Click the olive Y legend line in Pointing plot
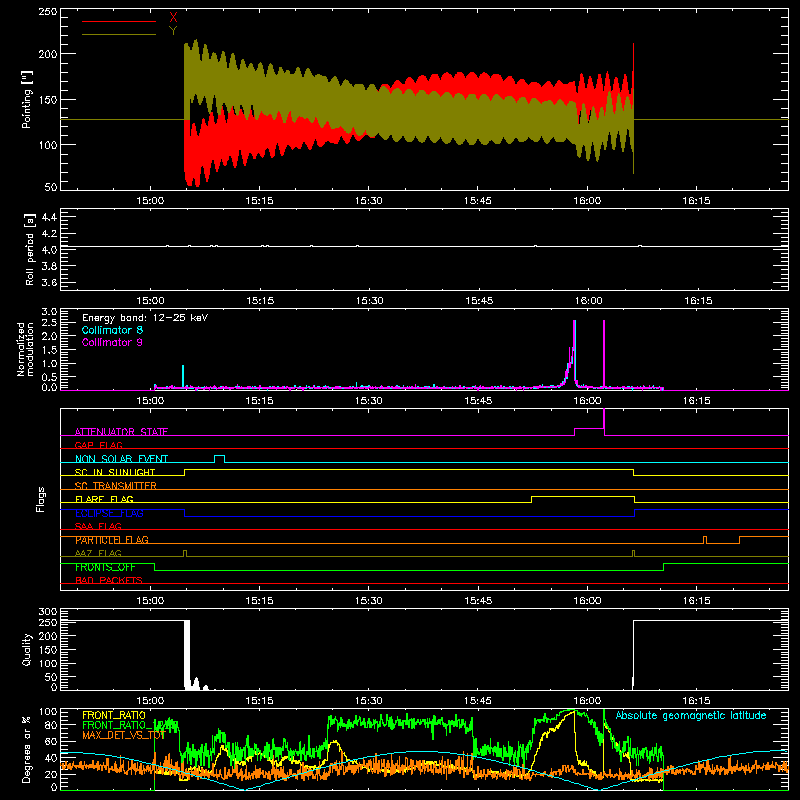This screenshot has width=800, height=800. 118,34
